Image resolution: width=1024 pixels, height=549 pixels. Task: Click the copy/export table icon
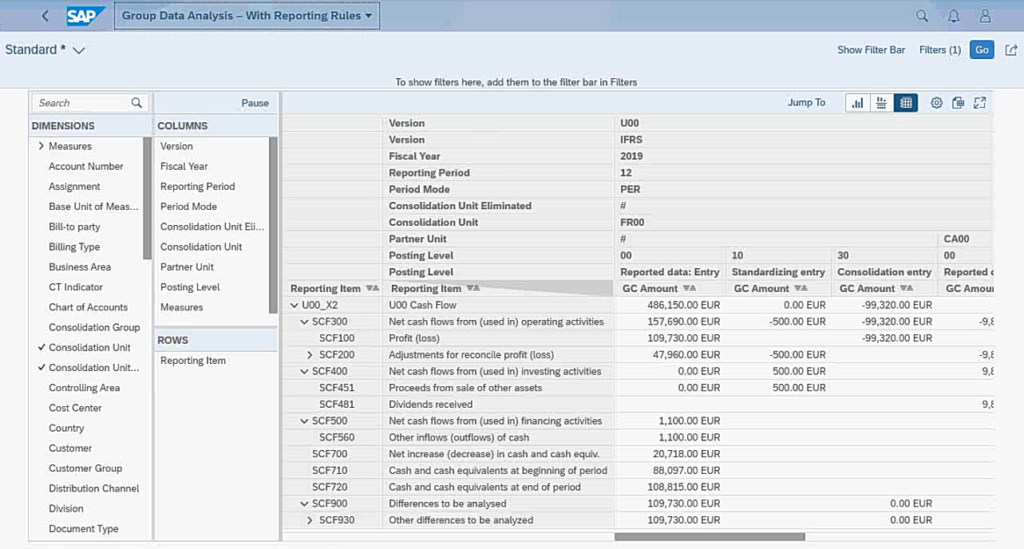coord(958,102)
